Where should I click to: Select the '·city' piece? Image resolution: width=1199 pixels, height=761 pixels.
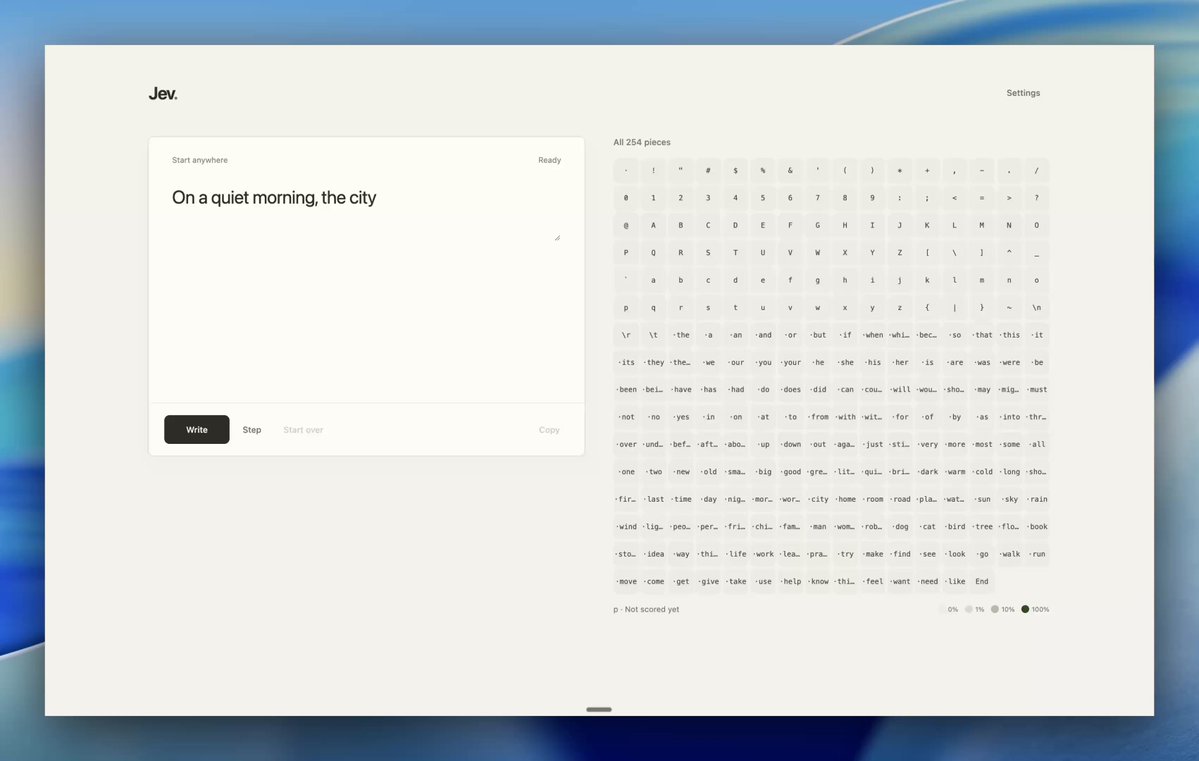pos(818,499)
